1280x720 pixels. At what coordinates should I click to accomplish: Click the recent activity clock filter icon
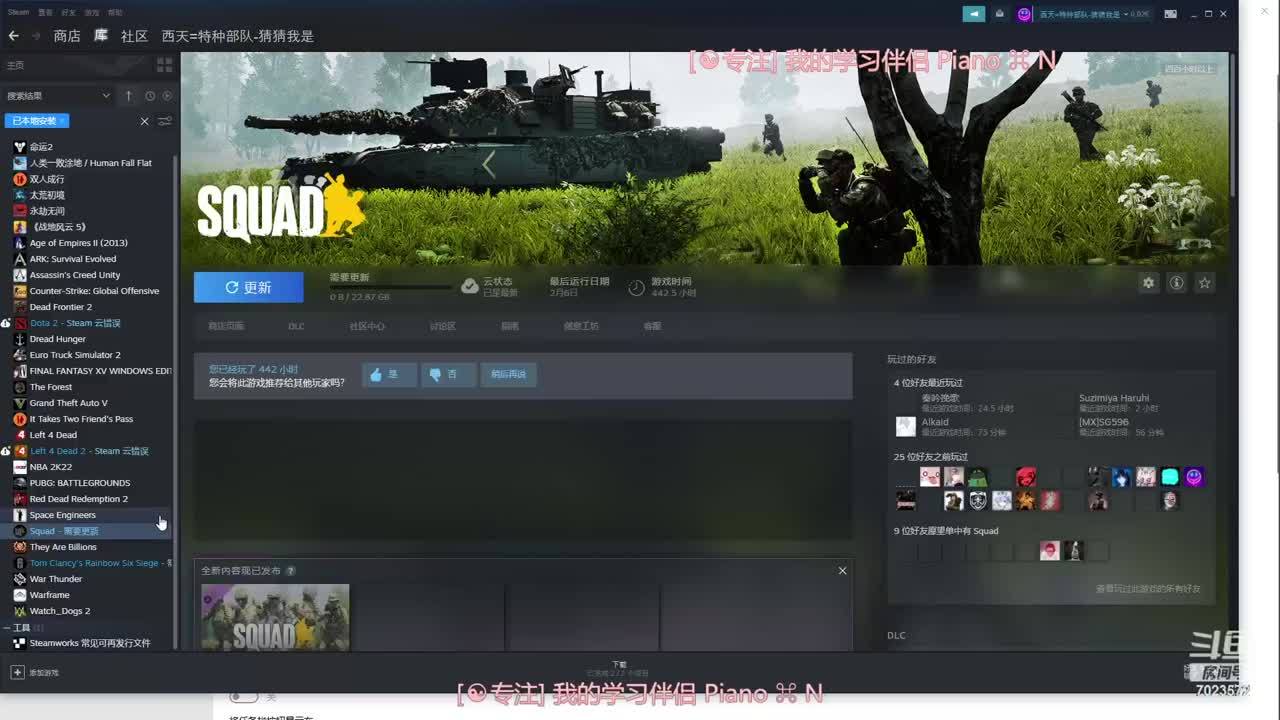point(150,96)
